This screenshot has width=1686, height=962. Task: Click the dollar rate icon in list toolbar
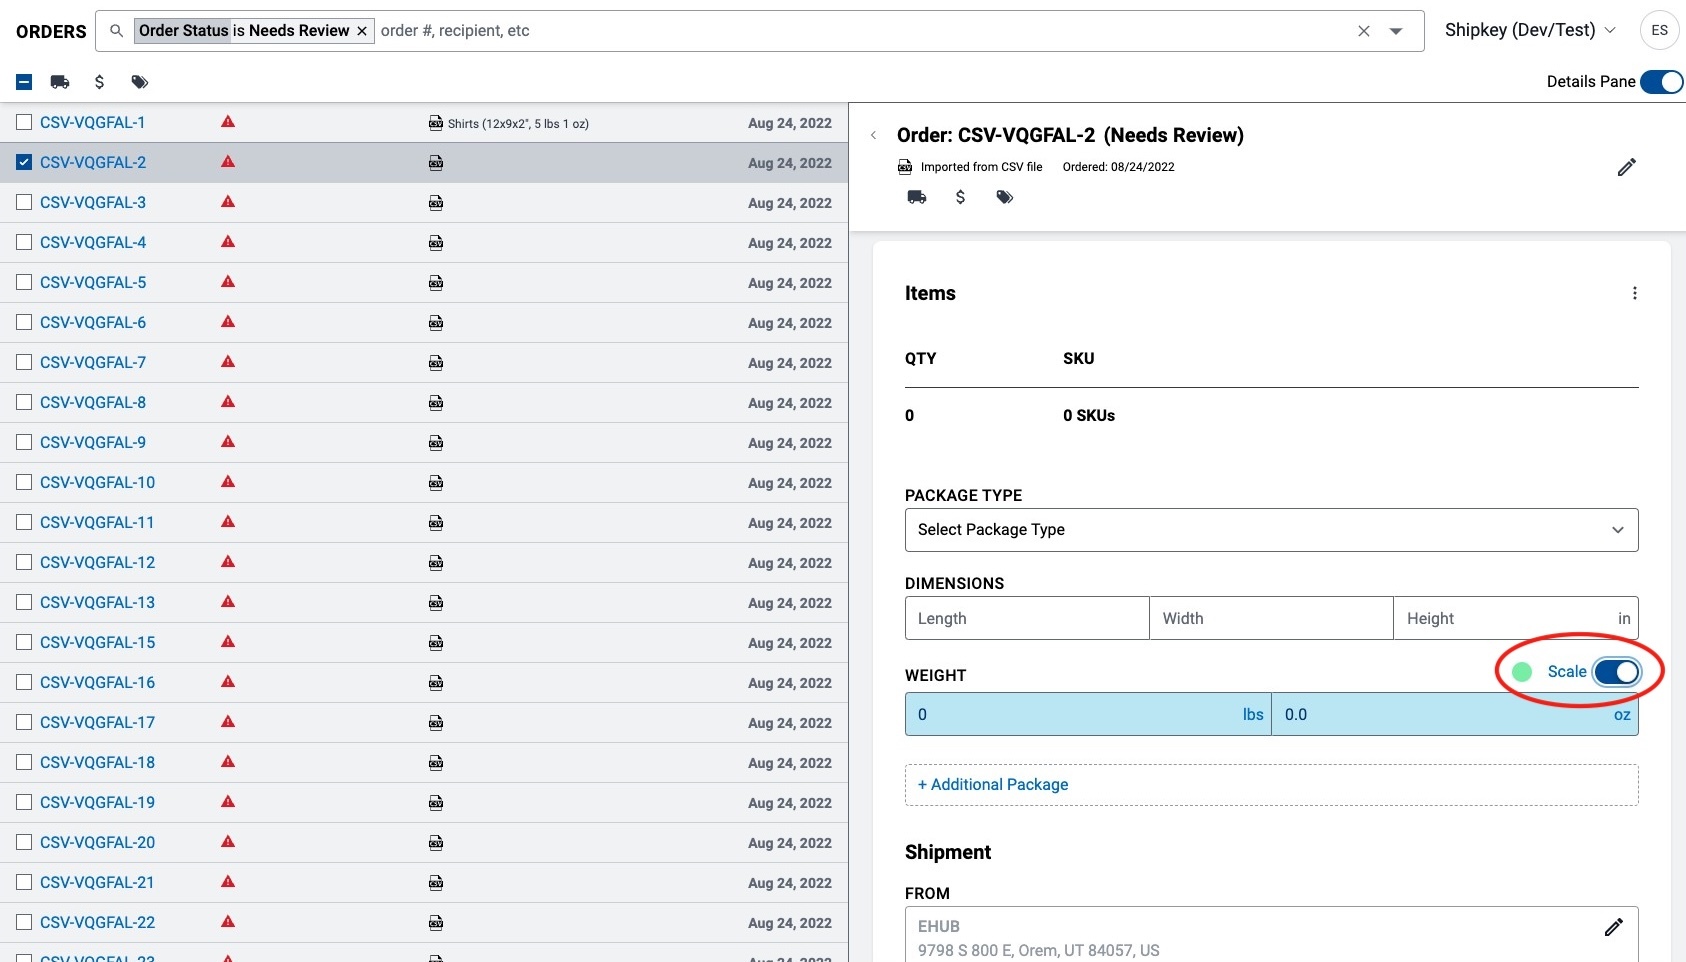(x=99, y=82)
